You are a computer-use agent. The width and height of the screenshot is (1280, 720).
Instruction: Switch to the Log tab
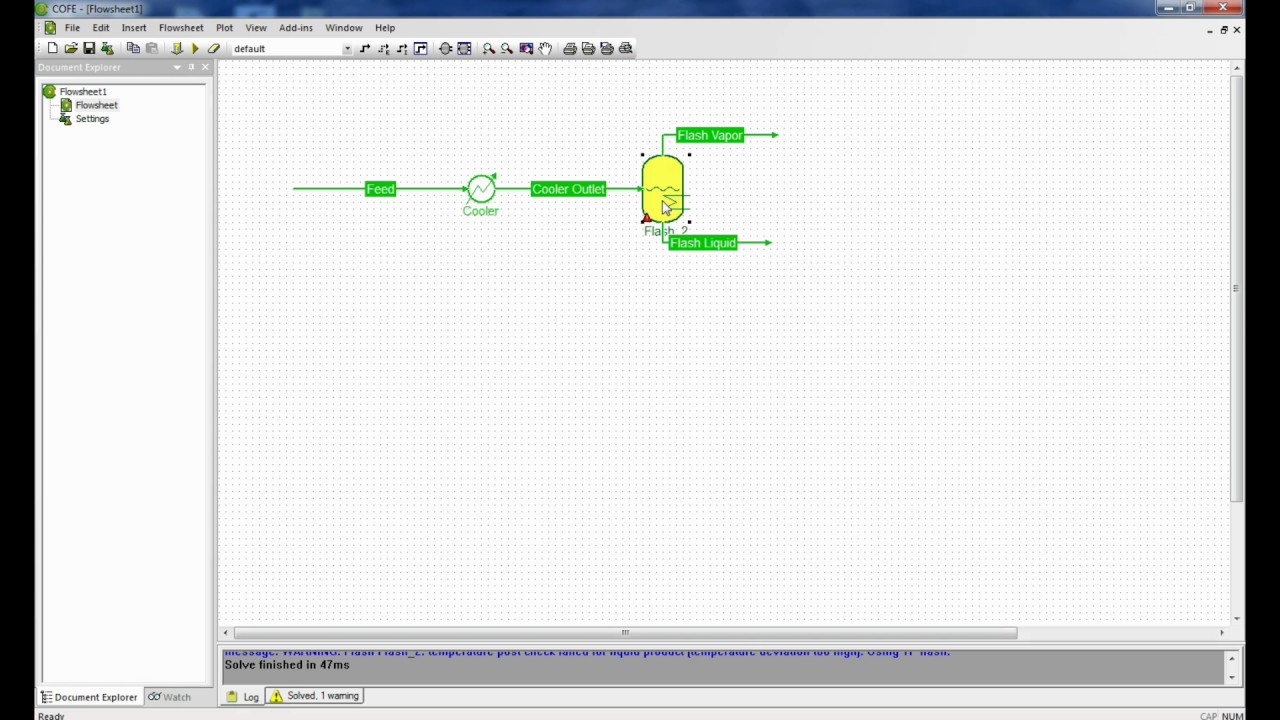click(243, 697)
